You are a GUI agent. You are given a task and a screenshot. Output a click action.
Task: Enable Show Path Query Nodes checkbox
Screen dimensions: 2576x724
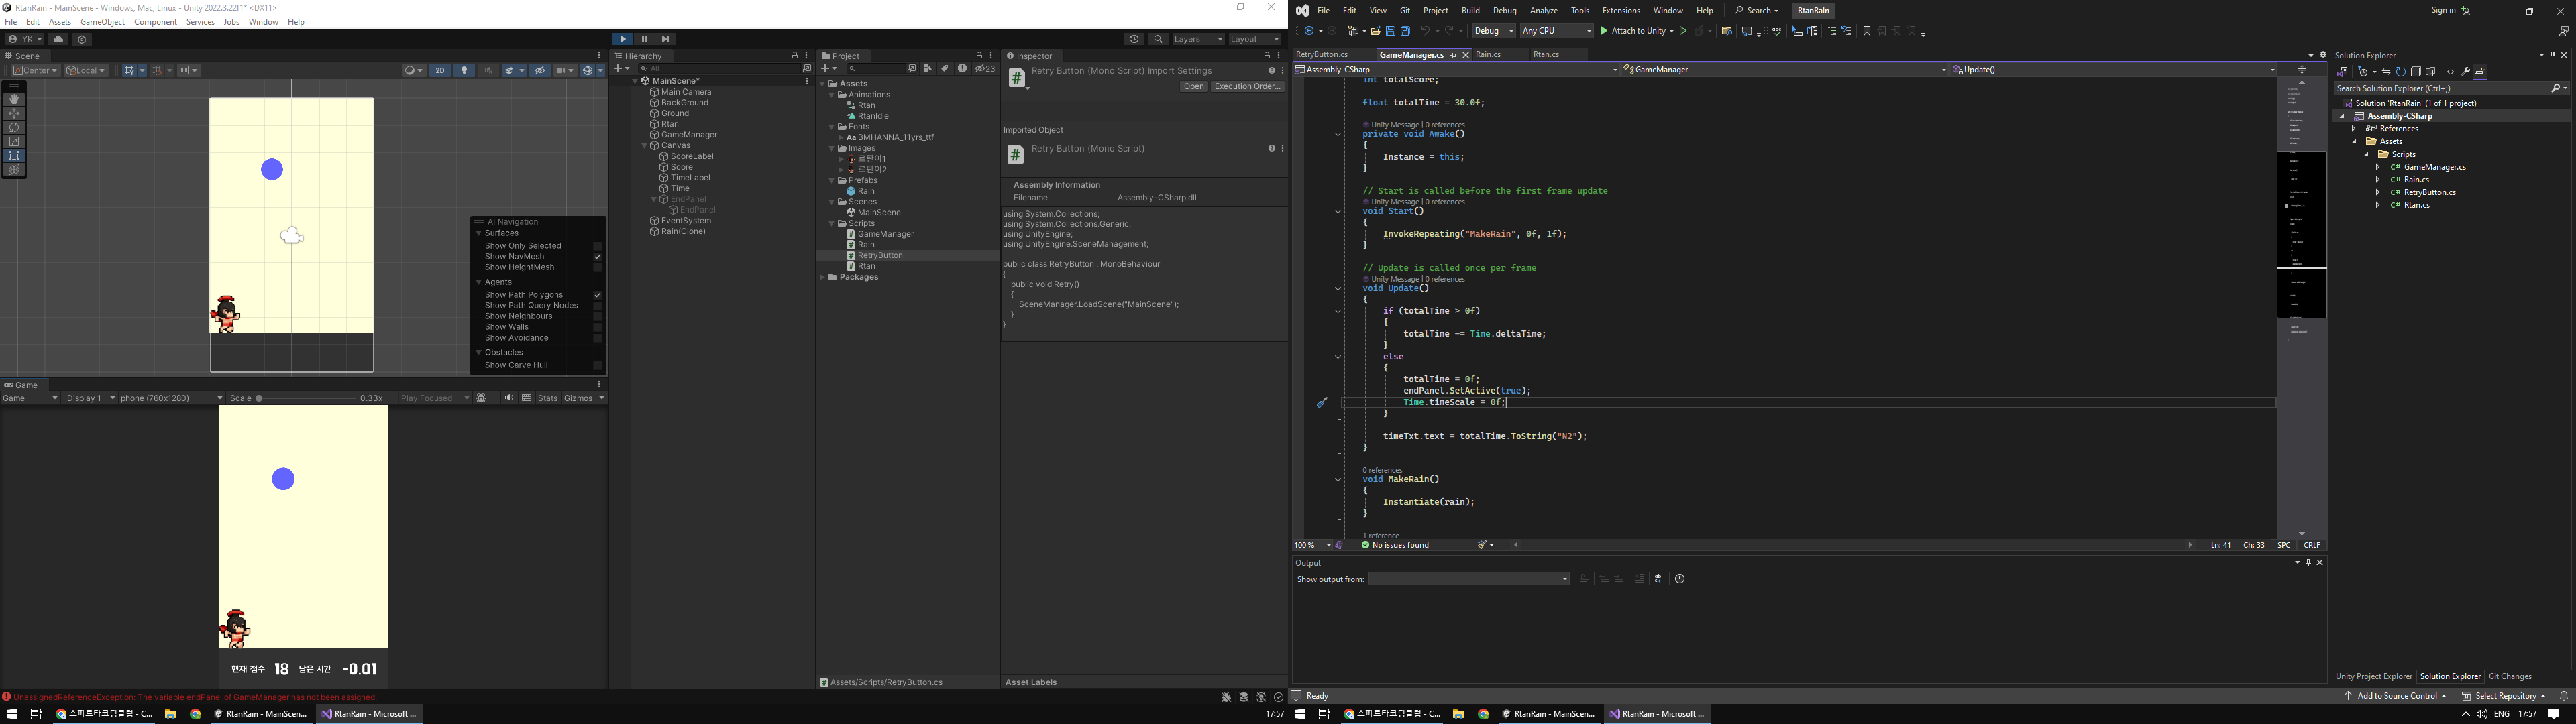(x=597, y=306)
